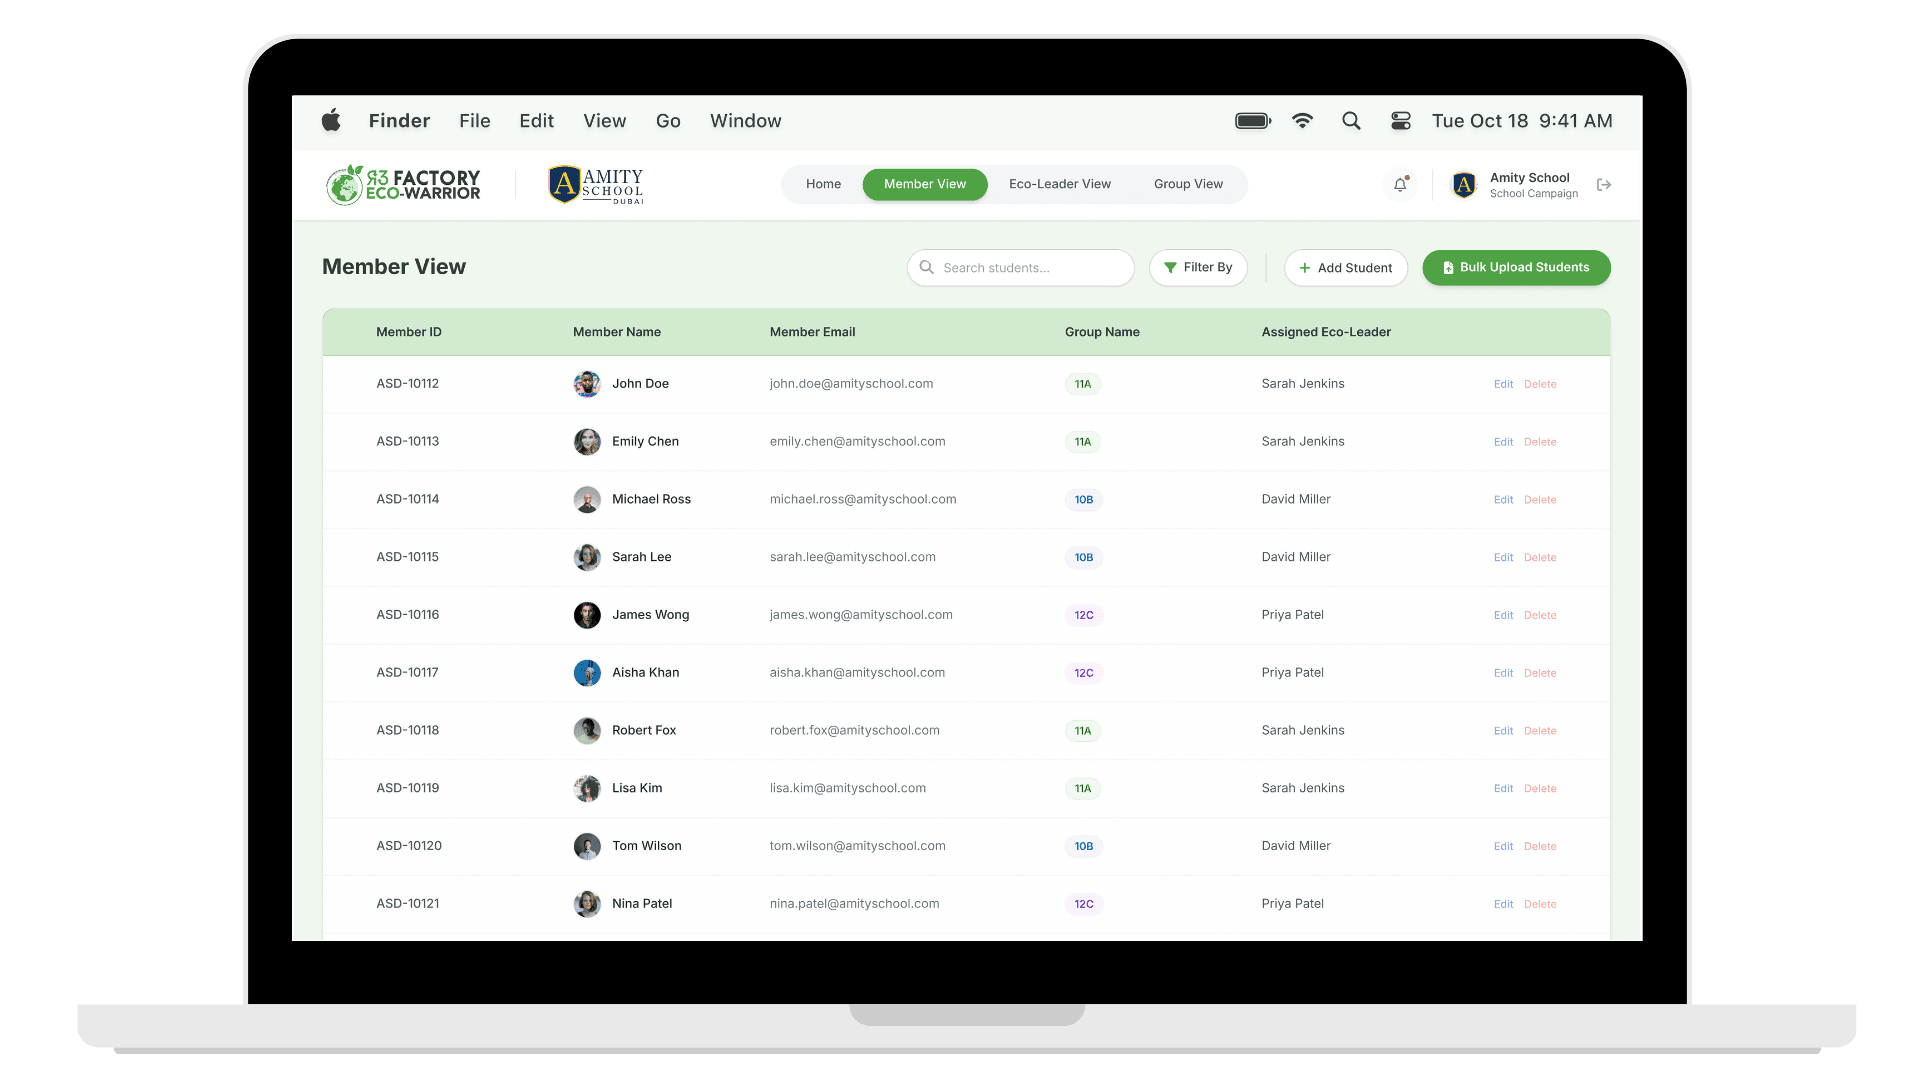Click the Add Student button
The image size is (1920, 1080).
1345,268
